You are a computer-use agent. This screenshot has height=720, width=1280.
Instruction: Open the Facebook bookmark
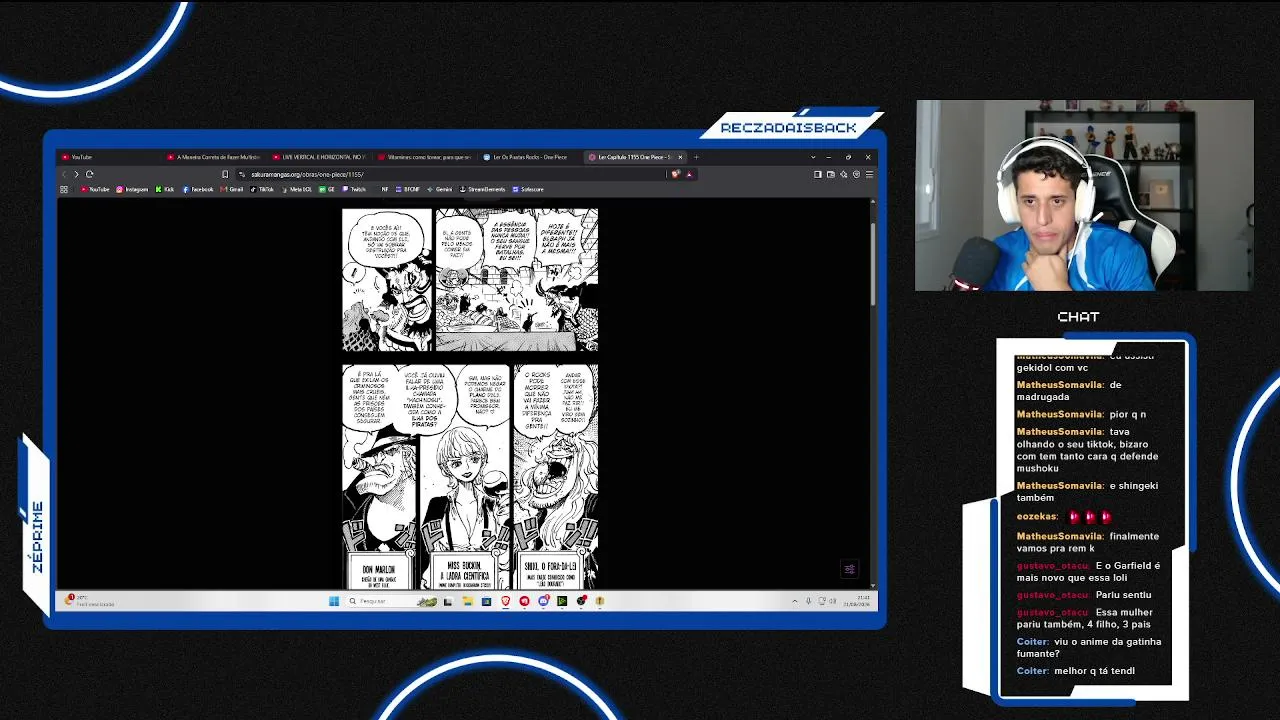[x=198, y=189]
